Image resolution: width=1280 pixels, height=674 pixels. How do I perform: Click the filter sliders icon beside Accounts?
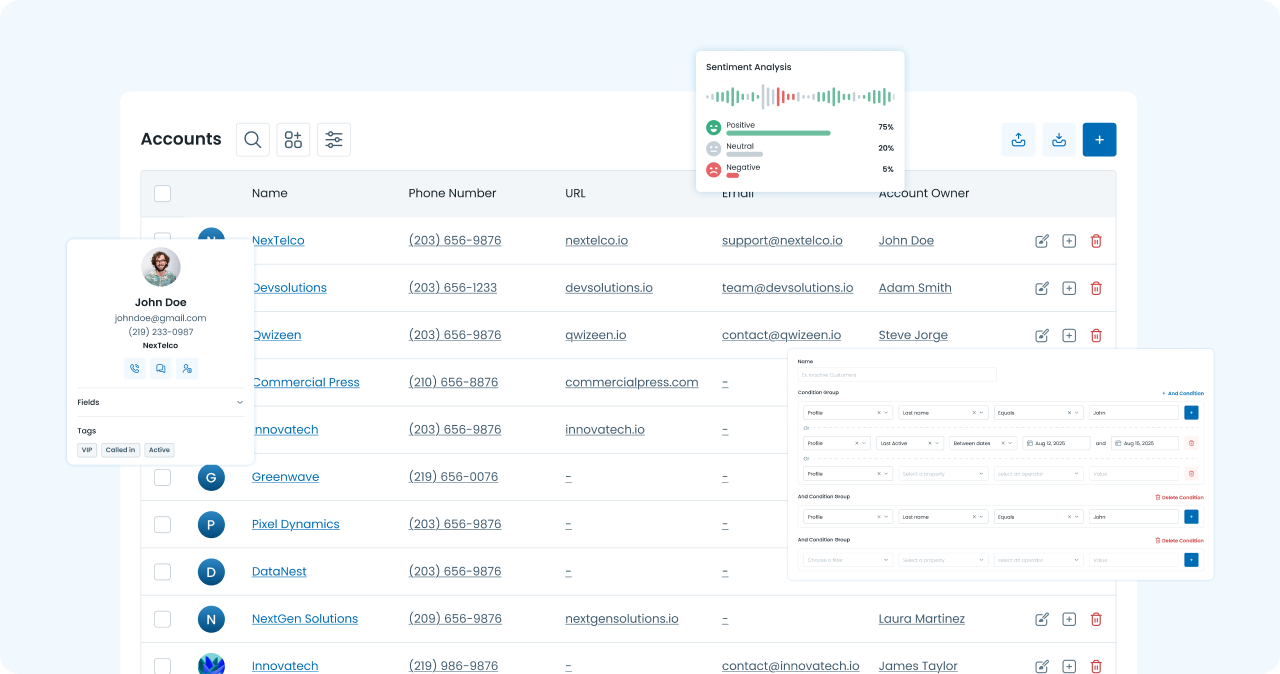(x=334, y=140)
